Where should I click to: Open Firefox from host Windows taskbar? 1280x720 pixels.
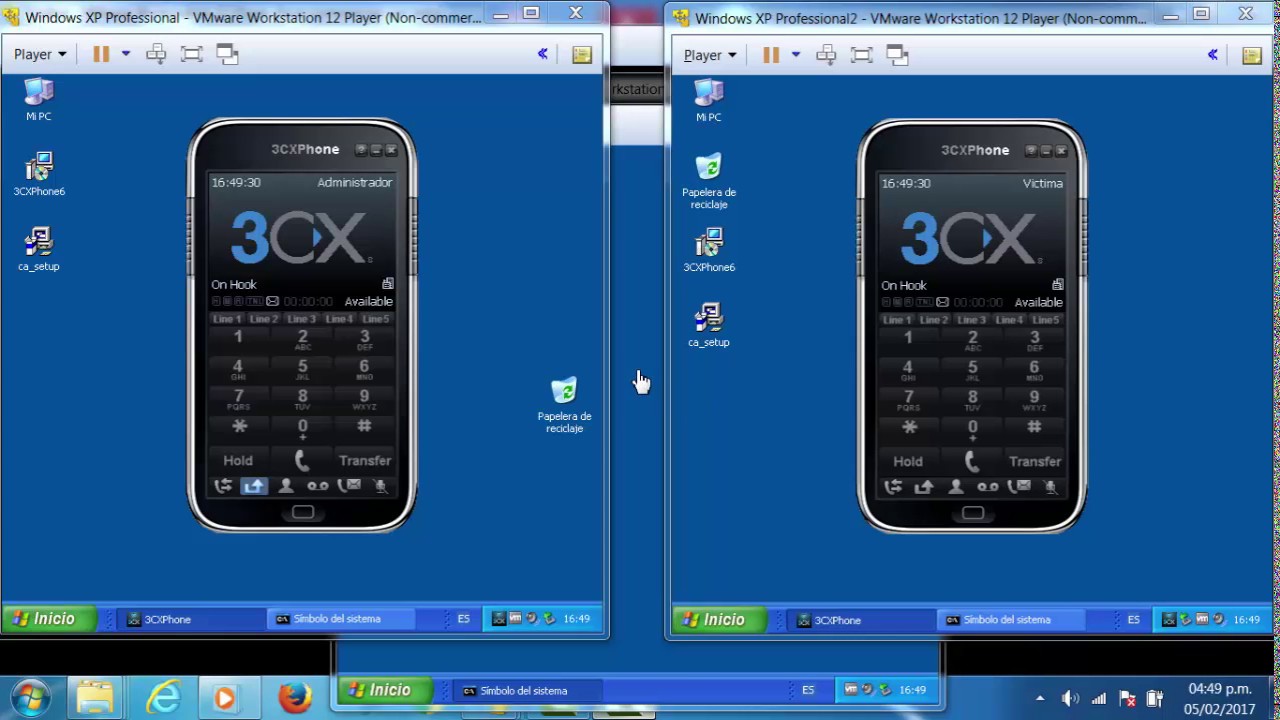point(294,696)
